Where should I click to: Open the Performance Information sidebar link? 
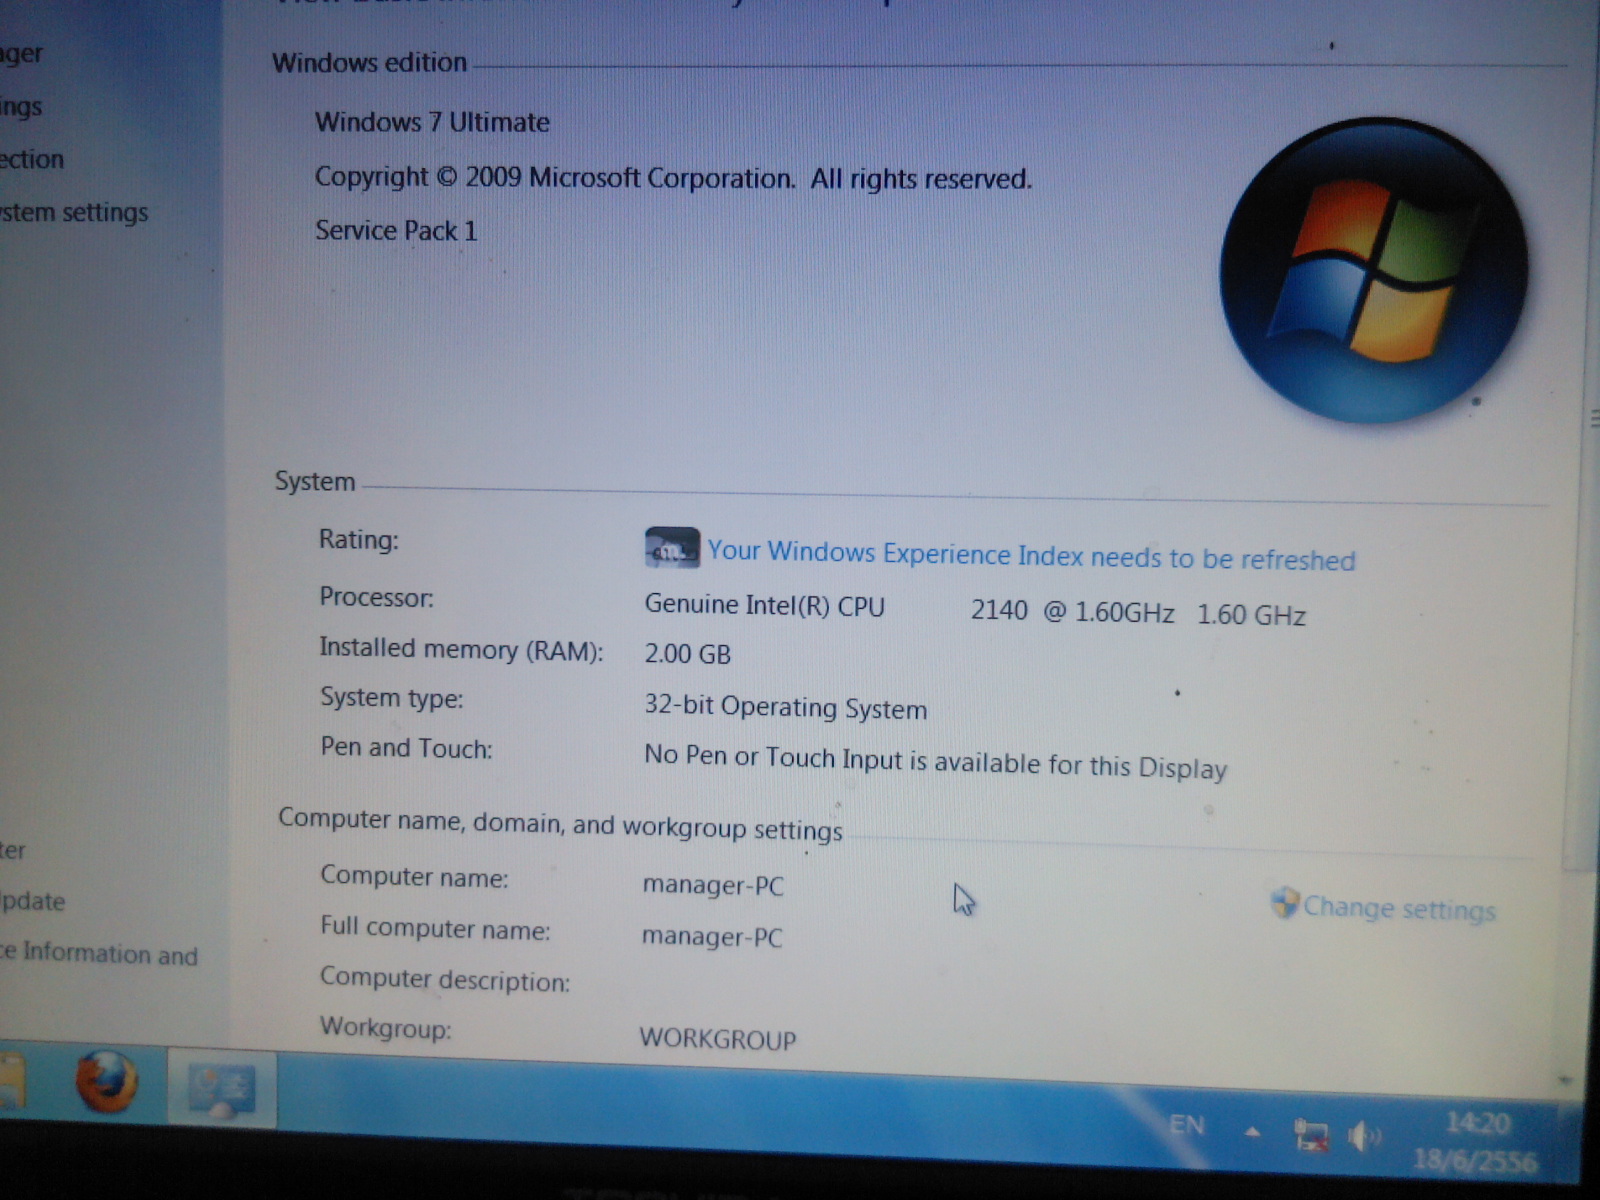coord(99,954)
